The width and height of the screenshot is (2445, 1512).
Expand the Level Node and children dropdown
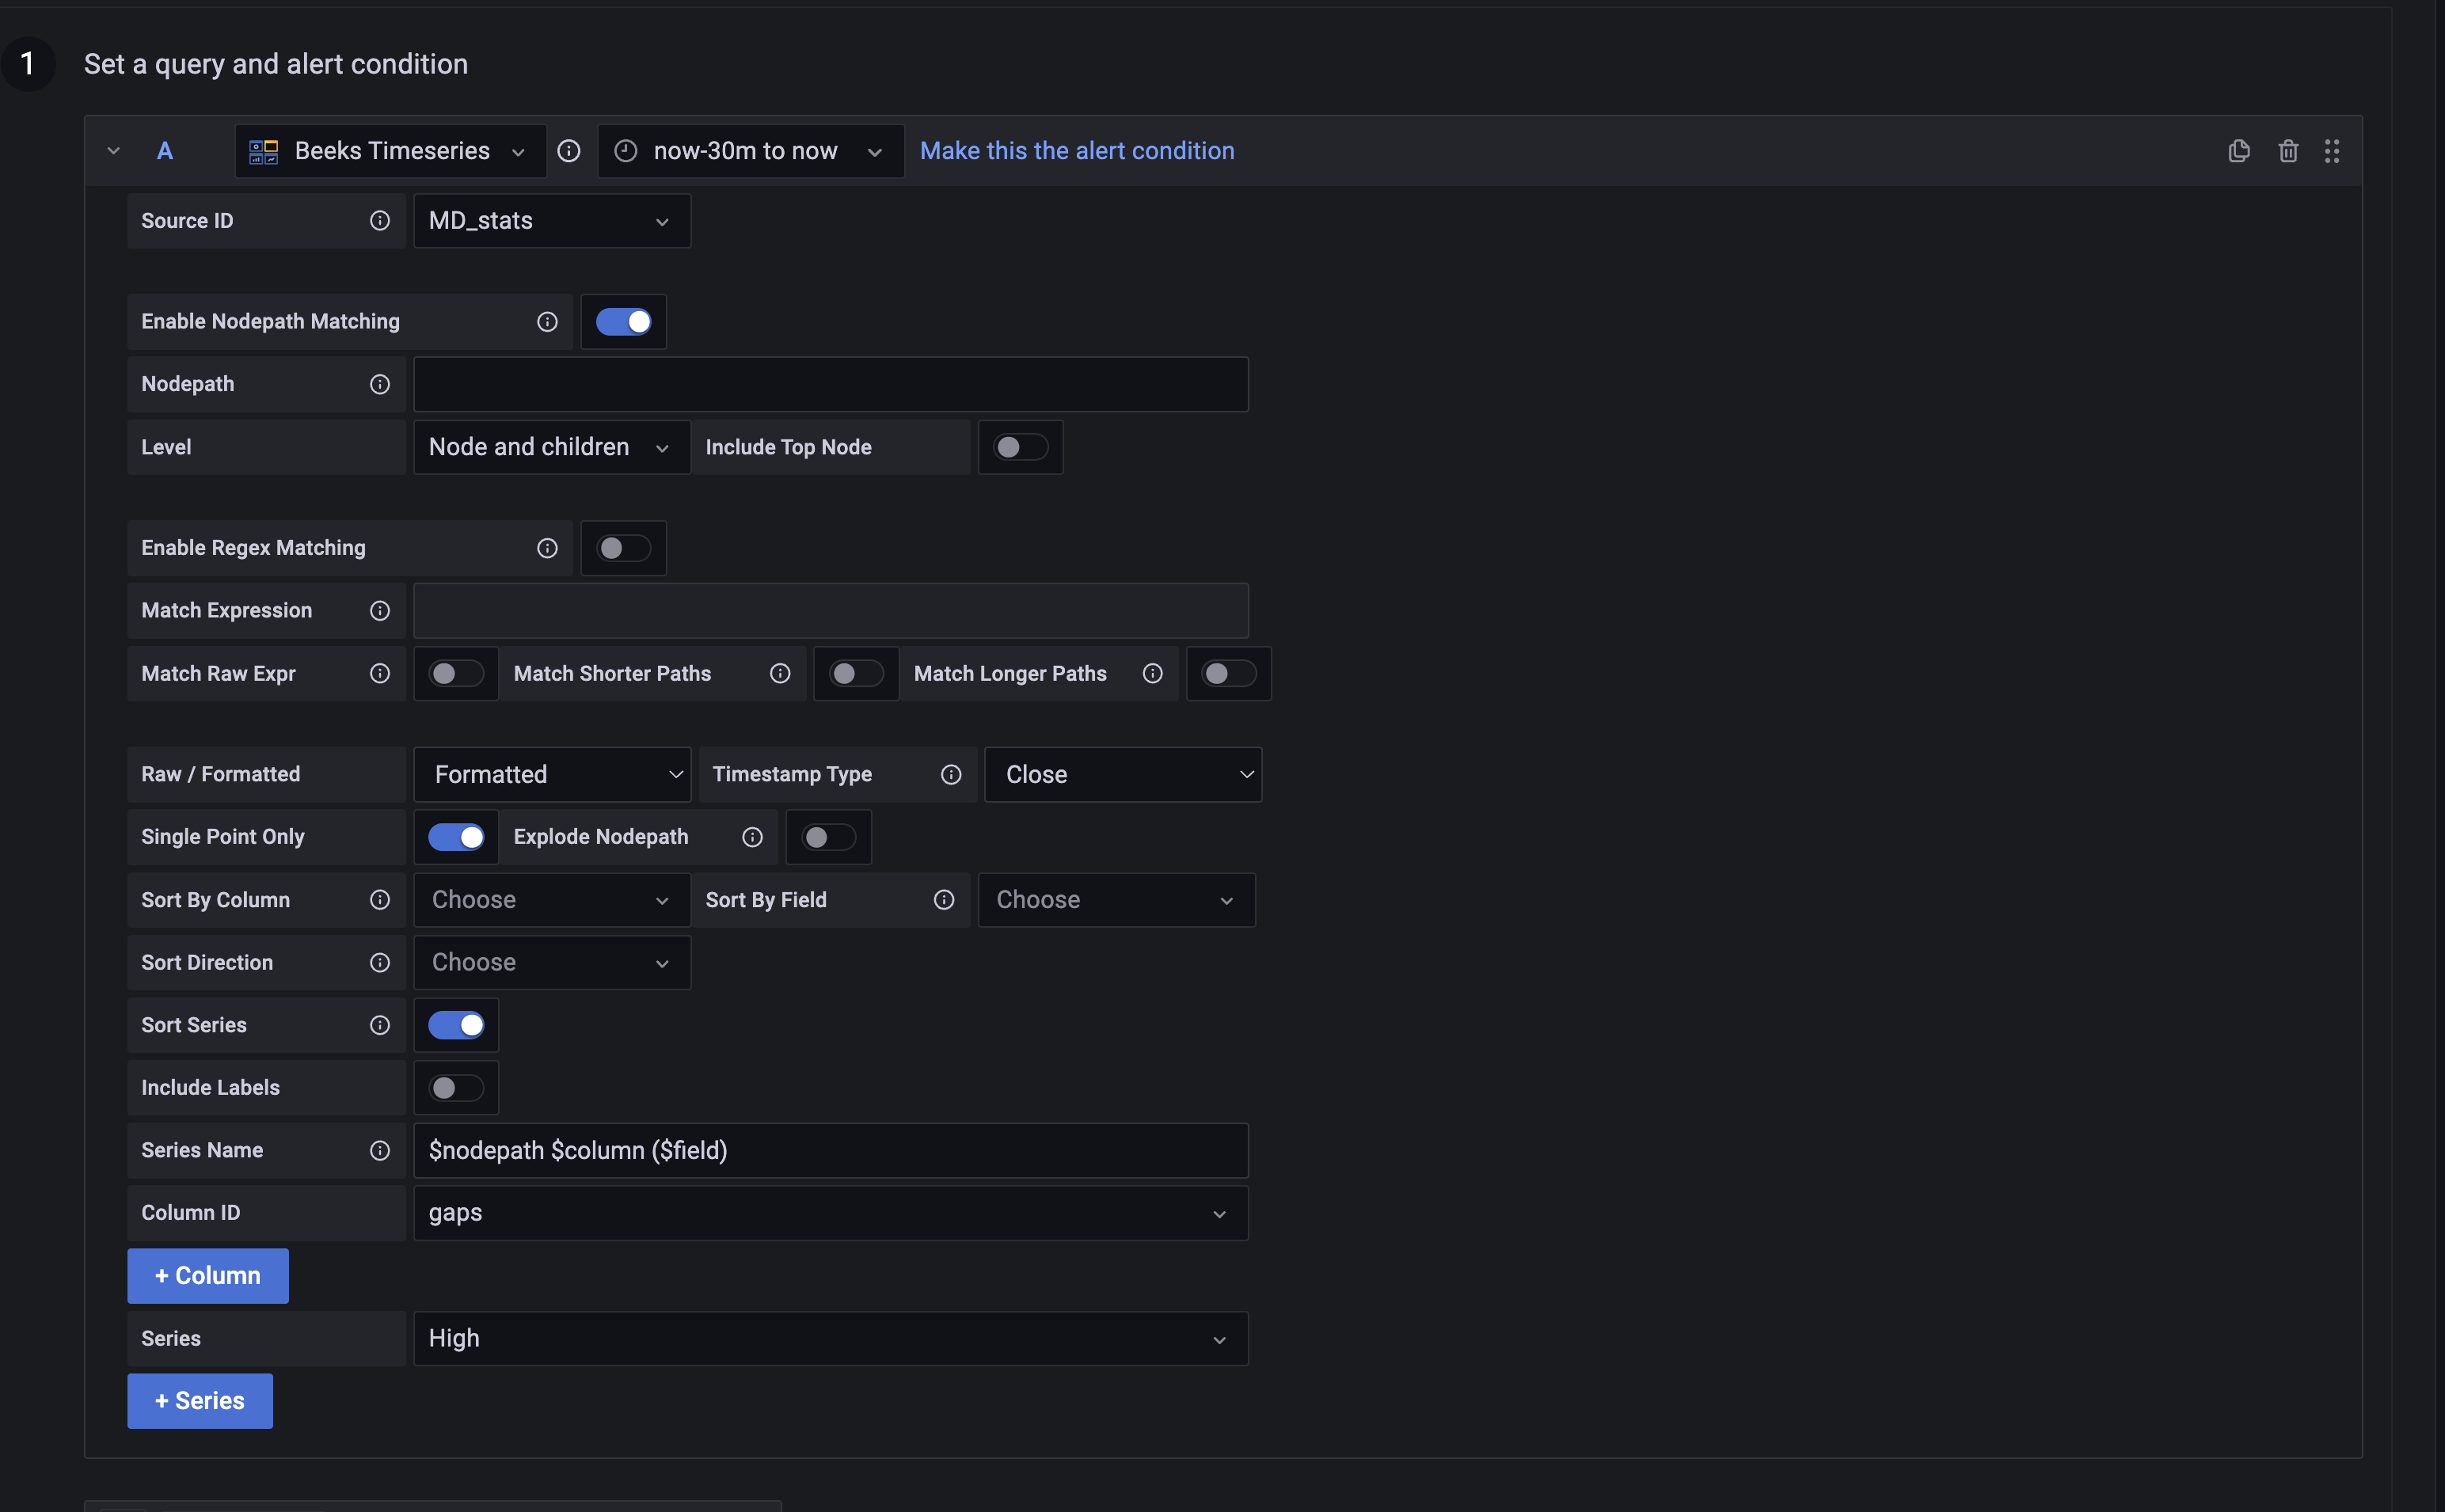pos(551,447)
